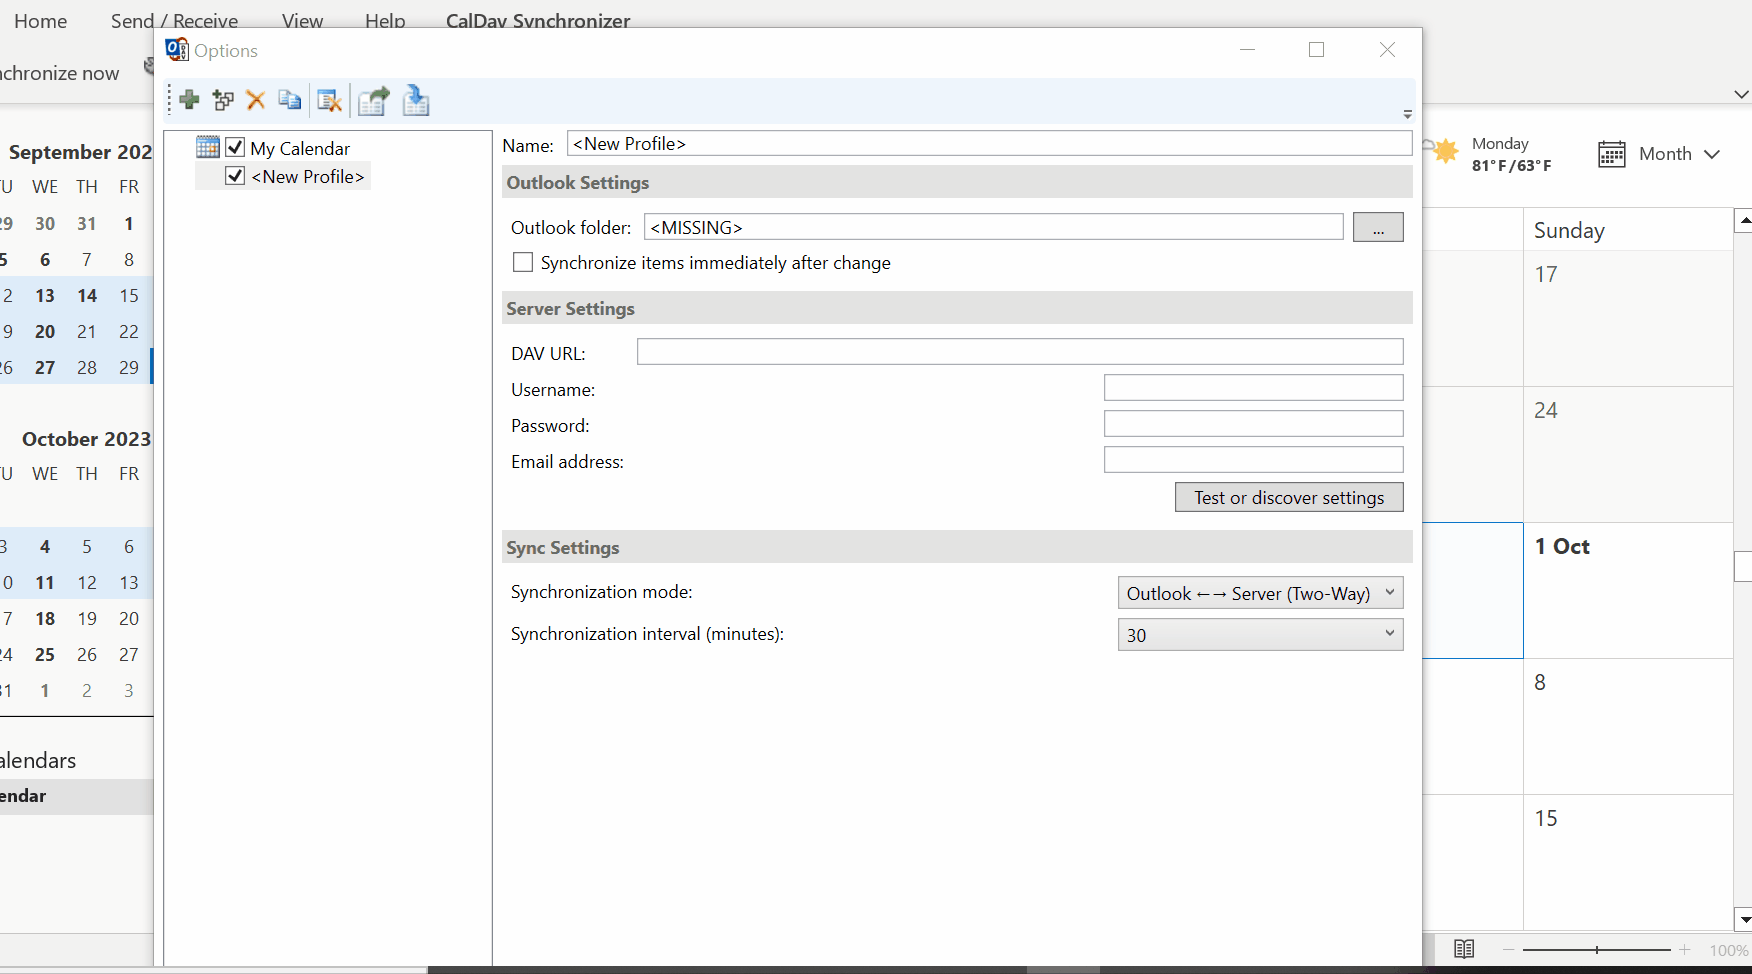Click the weather sun icon
Image resolution: width=1752 pixels, height=974 pixels.
[x=1443, y=152]
